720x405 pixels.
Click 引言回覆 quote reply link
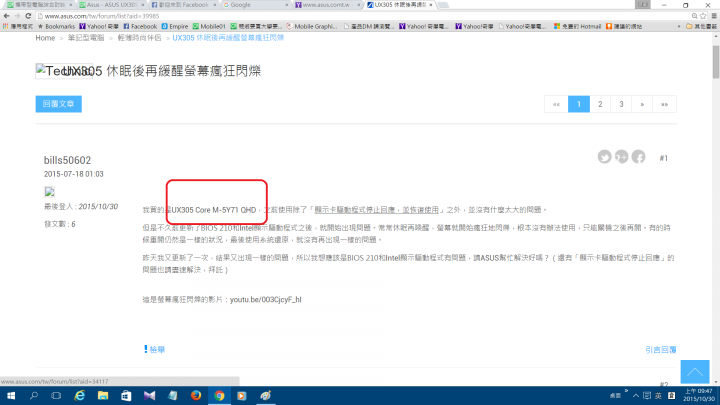click(661, 350)
